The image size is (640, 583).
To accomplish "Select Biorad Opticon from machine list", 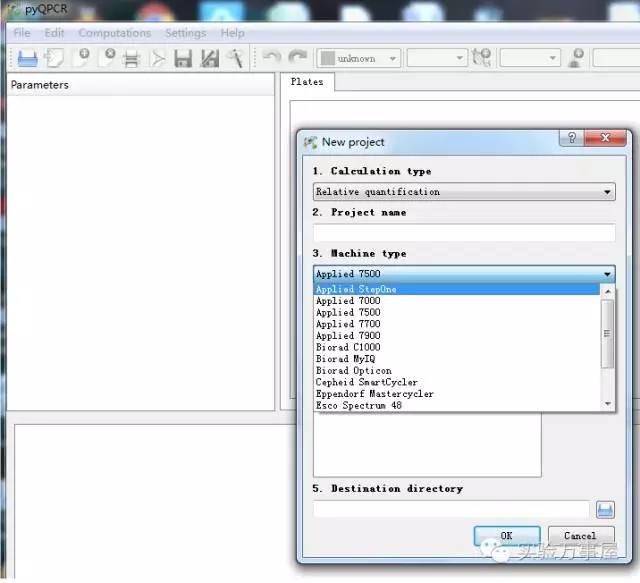I will click(x=457, y=371).
